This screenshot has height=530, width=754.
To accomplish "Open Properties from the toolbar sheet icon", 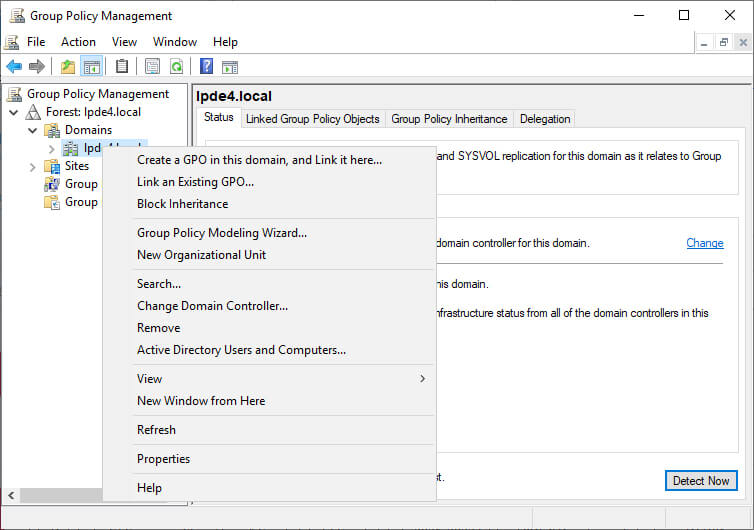I will [152, 66].
